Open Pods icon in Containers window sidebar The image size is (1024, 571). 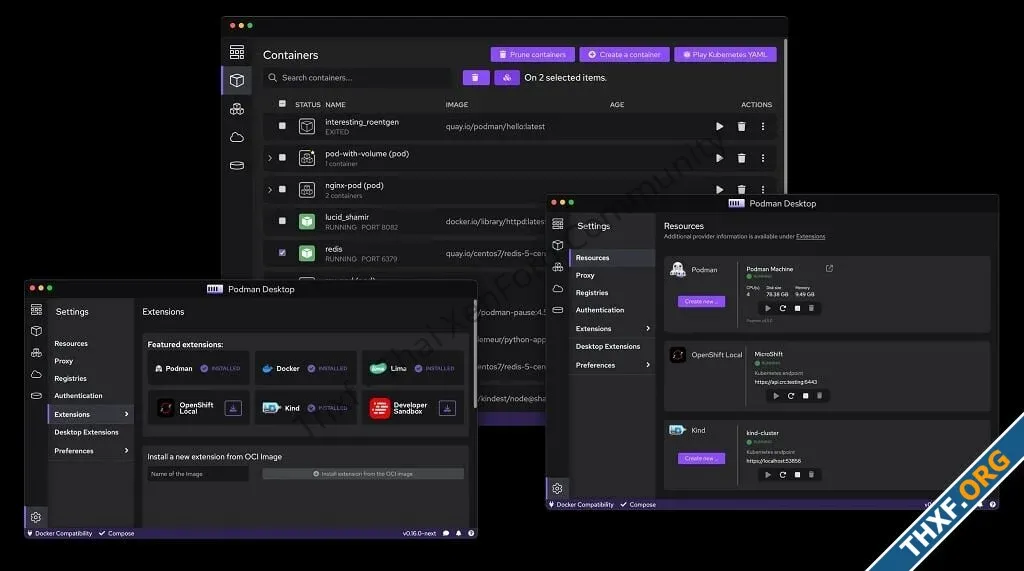pos(236,109)
